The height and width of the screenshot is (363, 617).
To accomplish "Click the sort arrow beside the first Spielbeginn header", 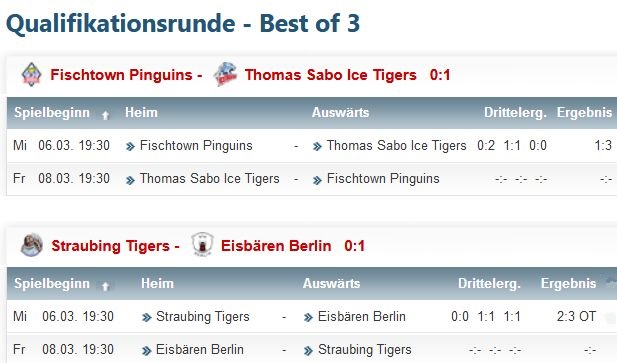I will click(x=105, y=115).
